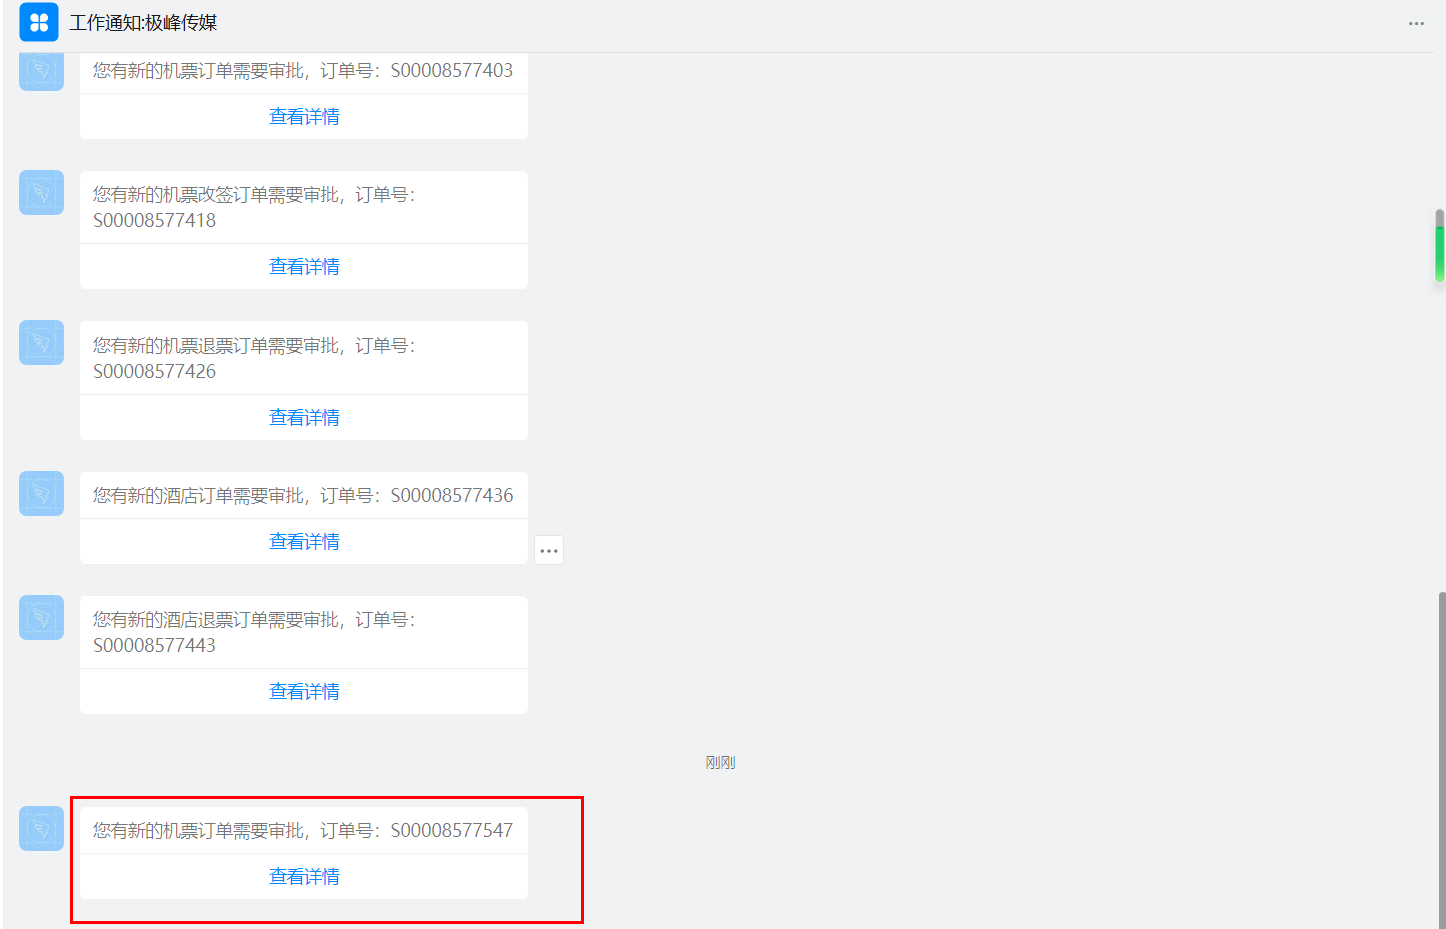The image size is (1446, 929).
Task: Open 查看详情 for latest order S00008577547
Action: [x=304, y=876]
